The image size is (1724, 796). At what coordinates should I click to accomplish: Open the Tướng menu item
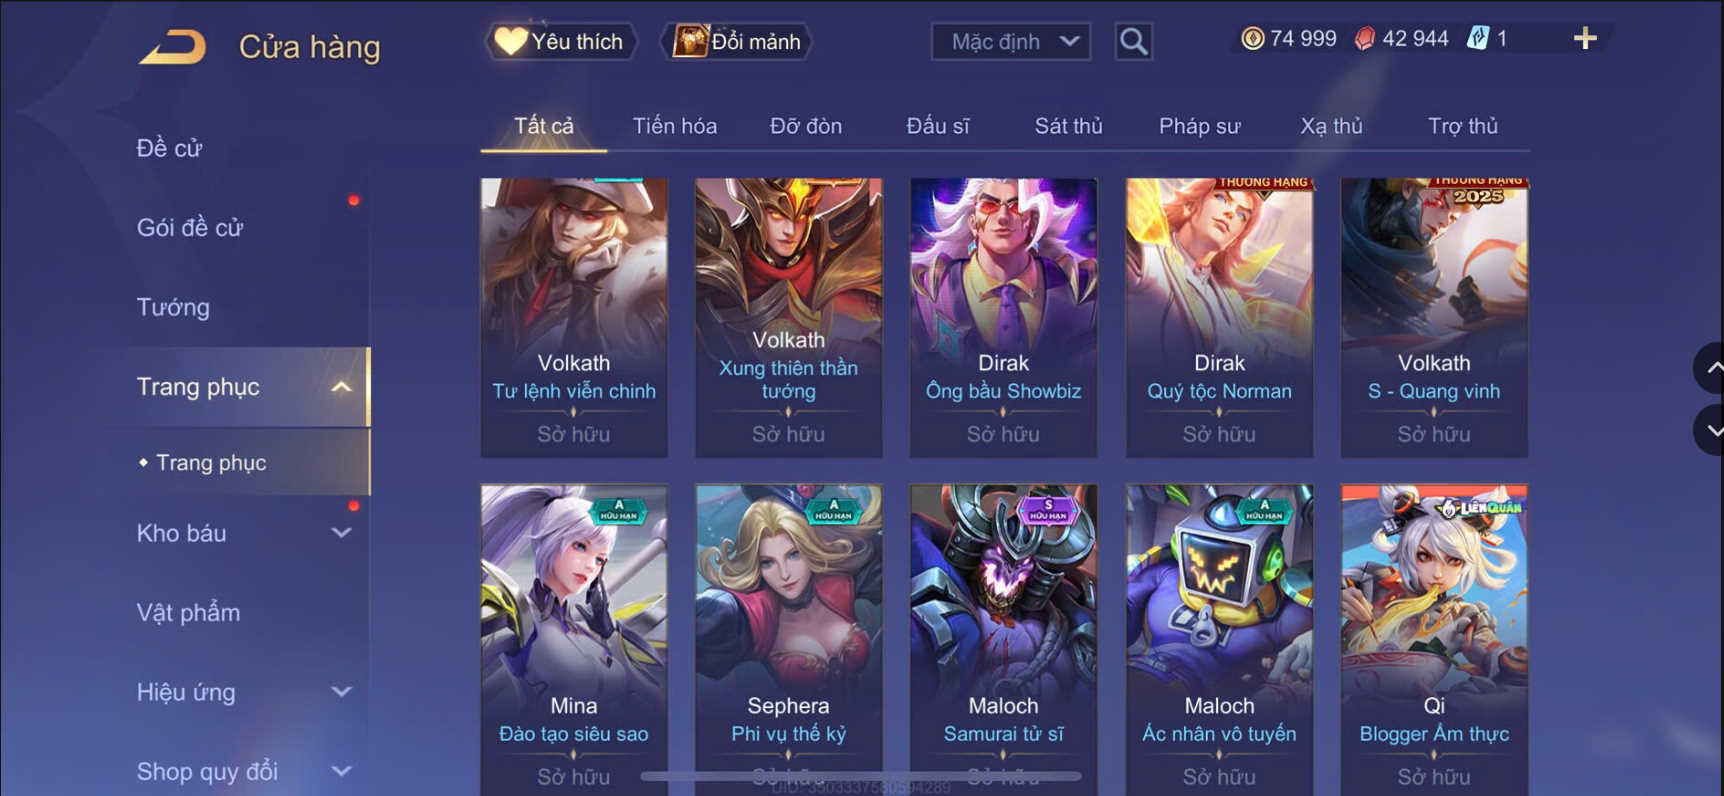(x=173, y=307)
